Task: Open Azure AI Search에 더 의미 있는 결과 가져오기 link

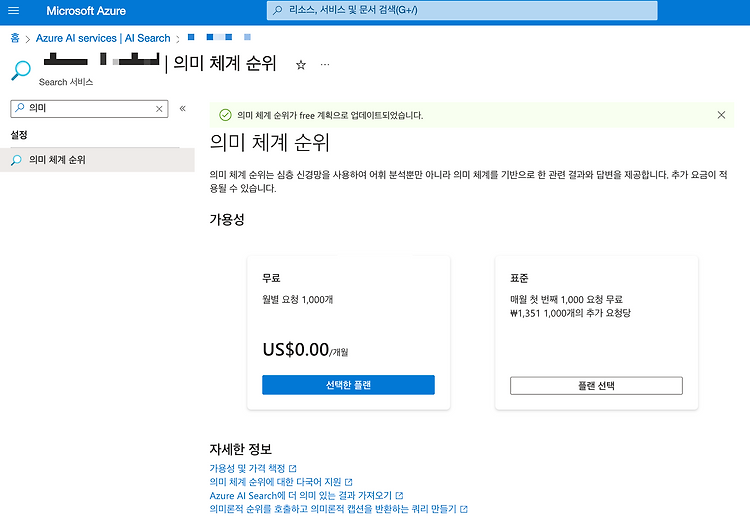Action: pyautogui.click(x=306, y=496)
